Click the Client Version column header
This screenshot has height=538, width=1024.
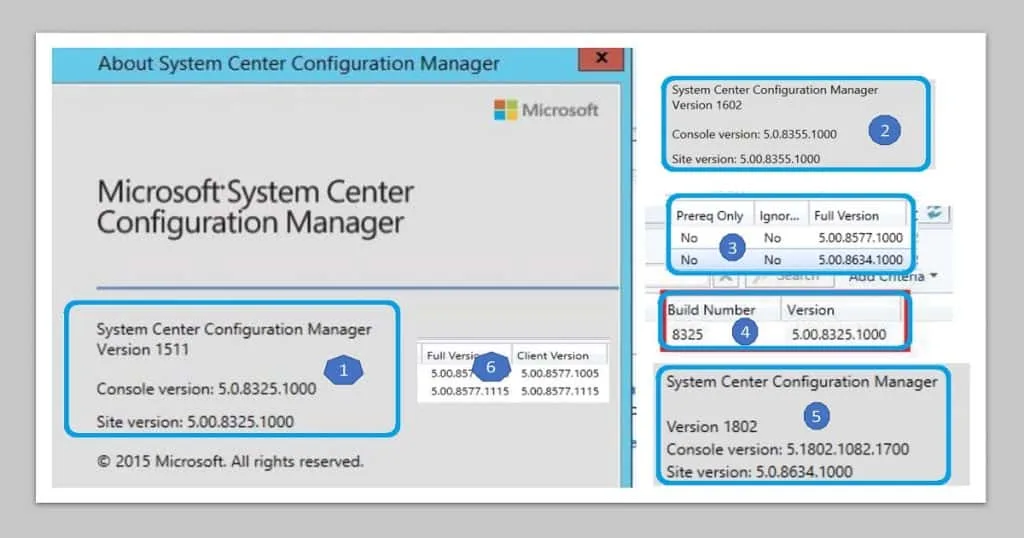(x=555, y=355)
